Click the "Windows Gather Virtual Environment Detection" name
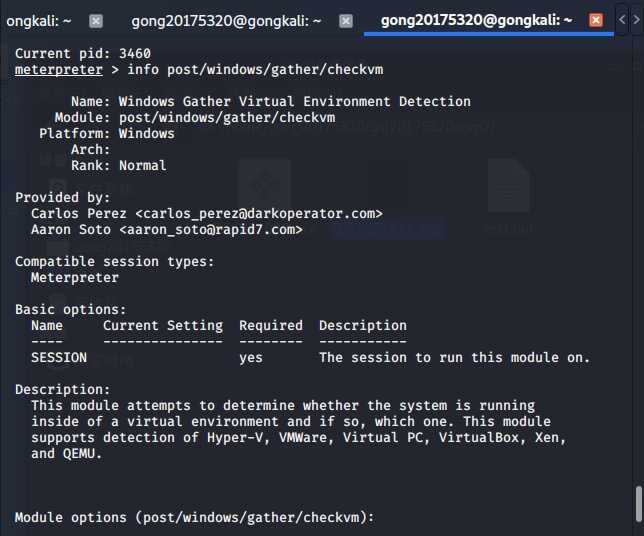 (295, 101)
